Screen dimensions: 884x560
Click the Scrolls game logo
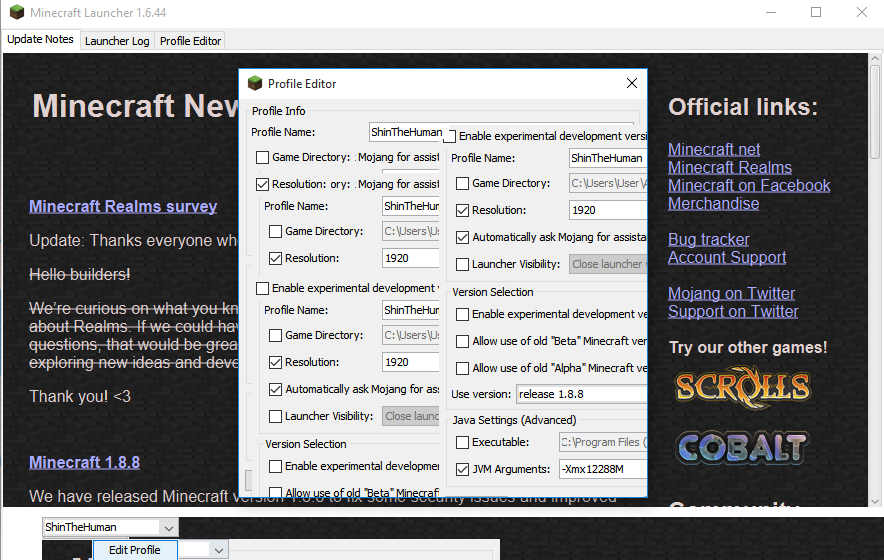742,387
